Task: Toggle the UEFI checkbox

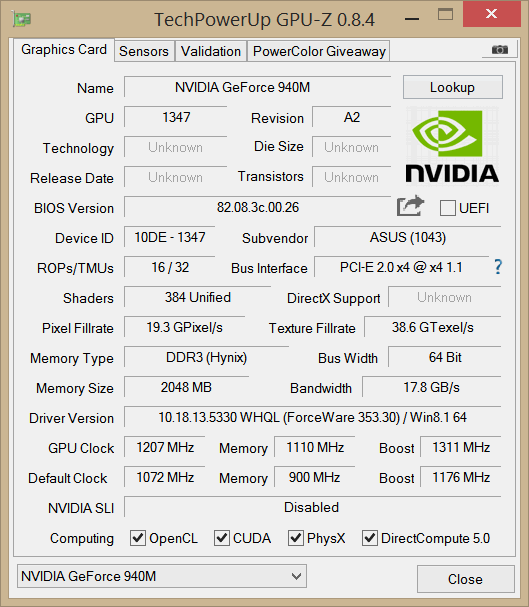Action: [447, 208]
